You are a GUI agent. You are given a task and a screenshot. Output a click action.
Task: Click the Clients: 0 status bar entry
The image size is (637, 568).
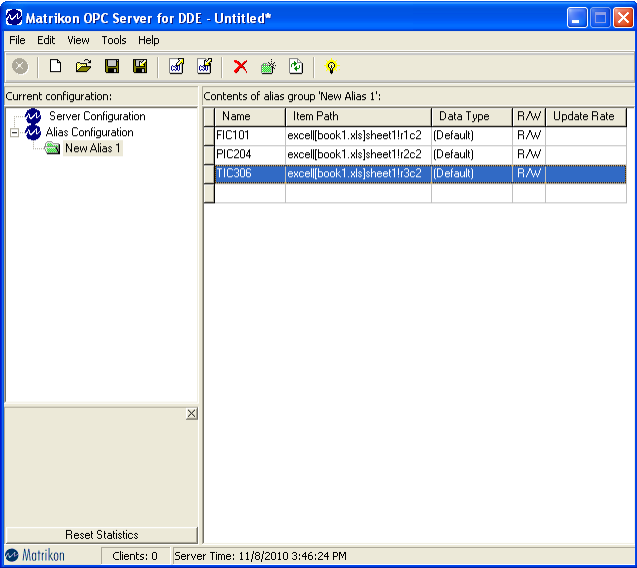[x=135, y=555]
